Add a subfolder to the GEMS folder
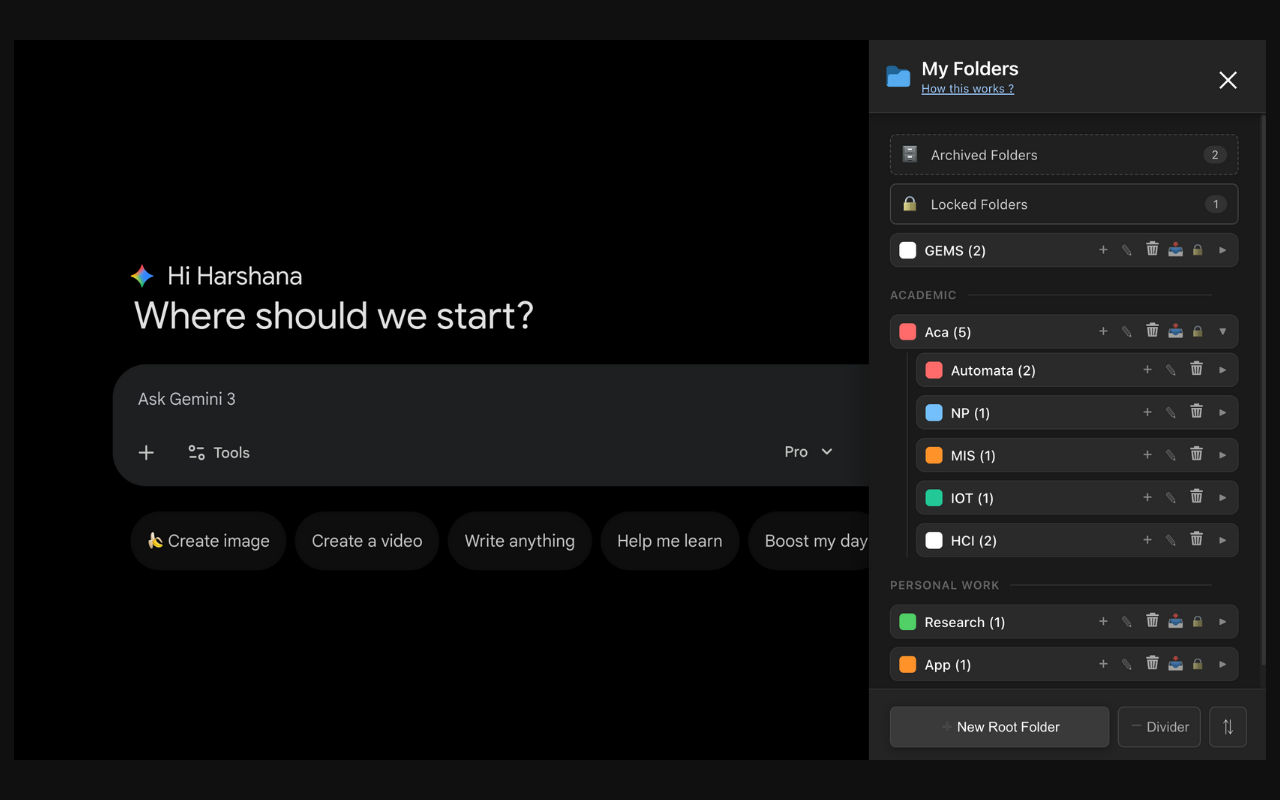1280x800 pixels. 1103,250
